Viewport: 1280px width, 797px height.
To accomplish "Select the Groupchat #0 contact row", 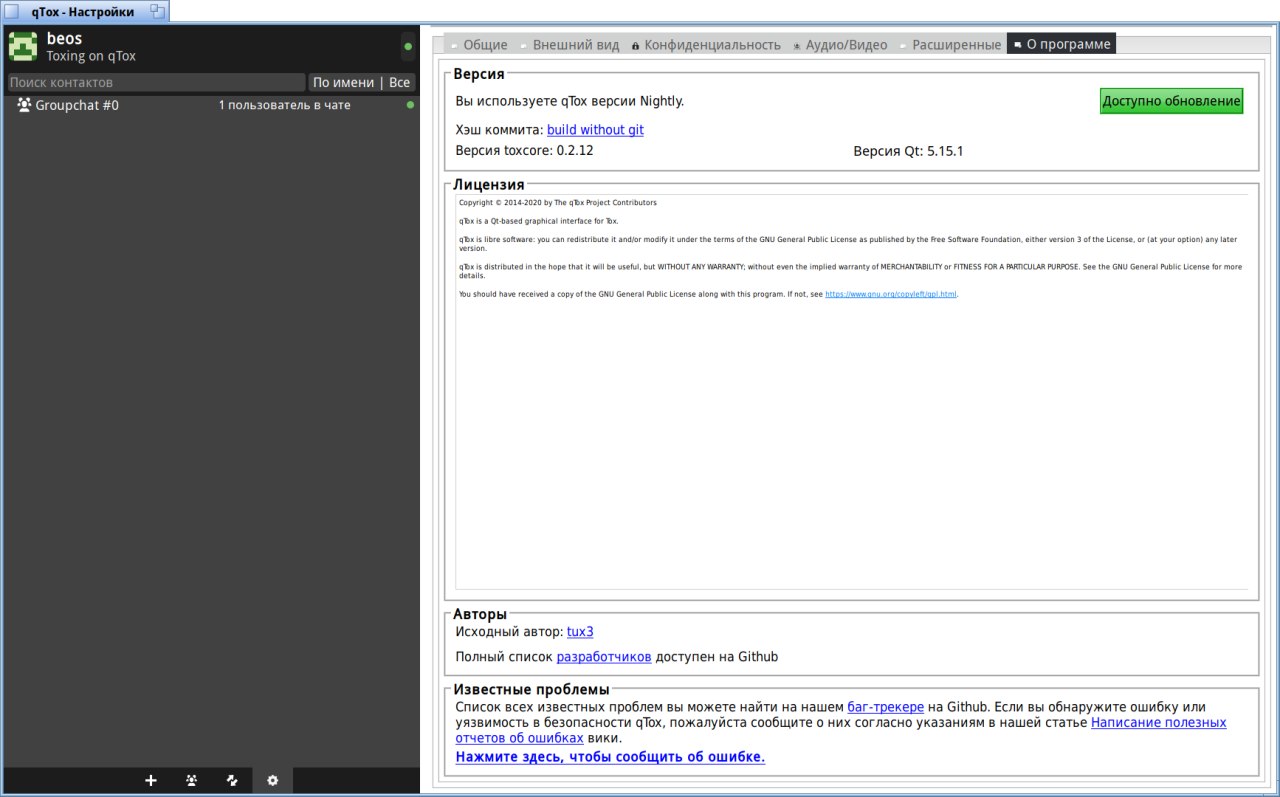I will [x=211, y=105].
